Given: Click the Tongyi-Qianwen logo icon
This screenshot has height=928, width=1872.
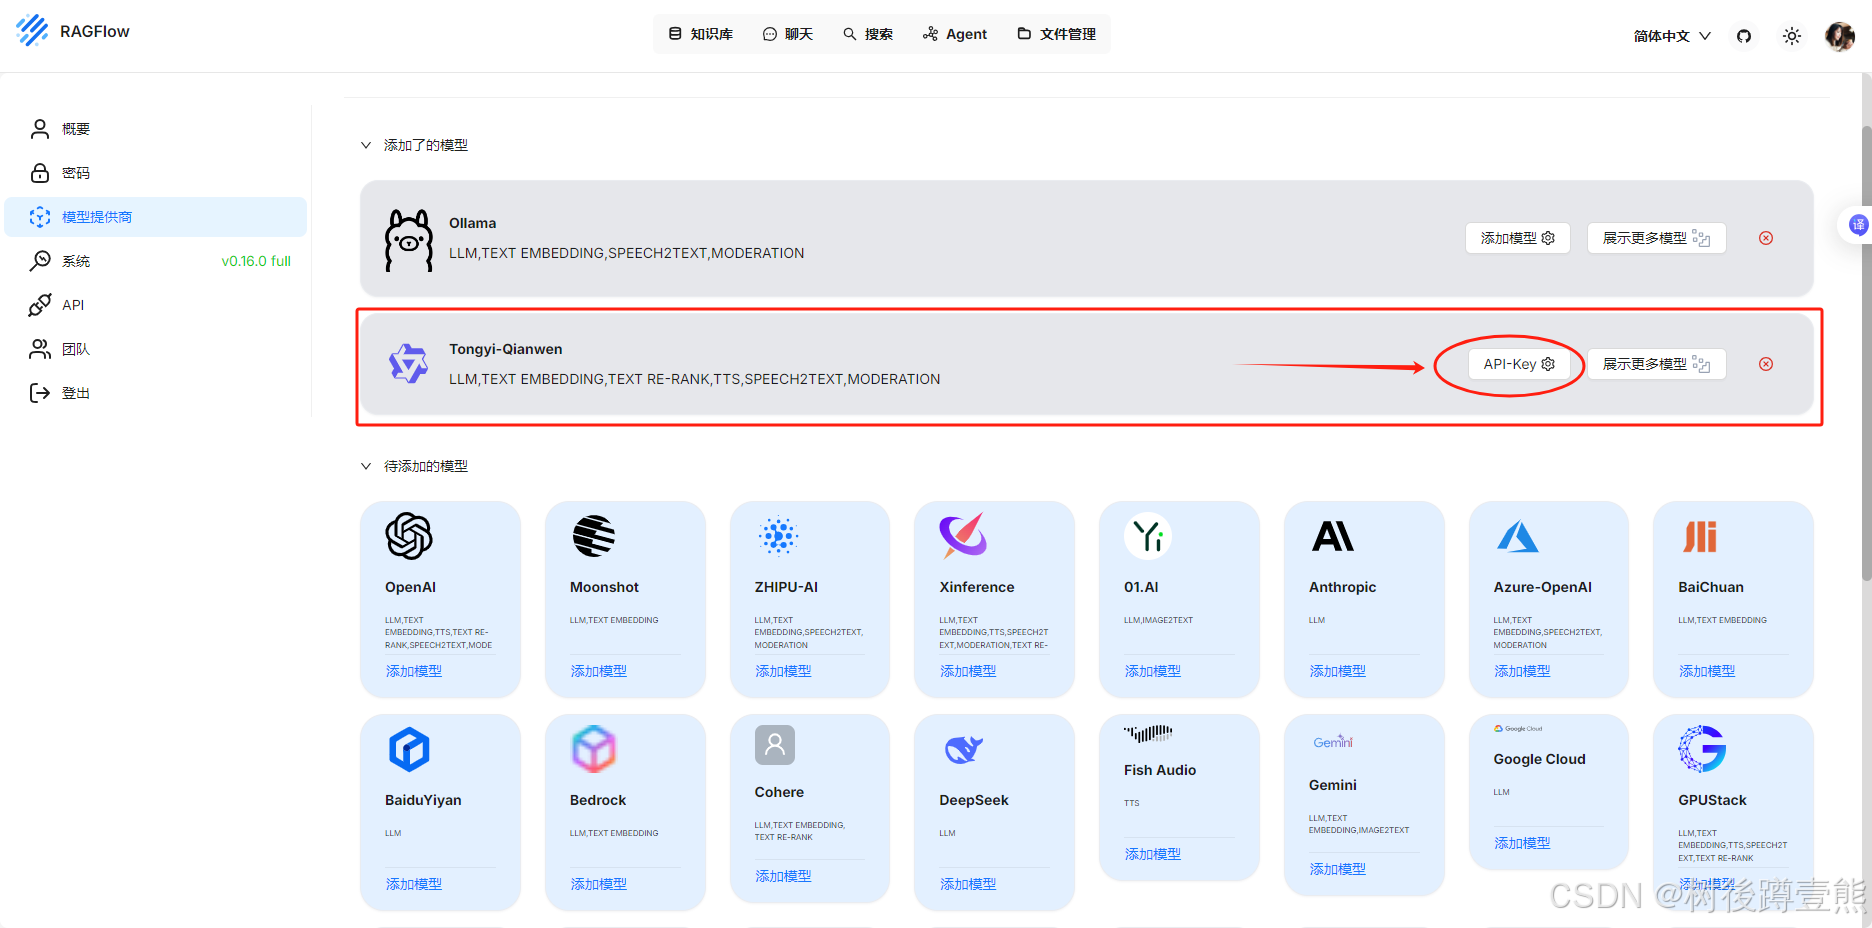Looking at the screenshot, I should coord(408,364).
